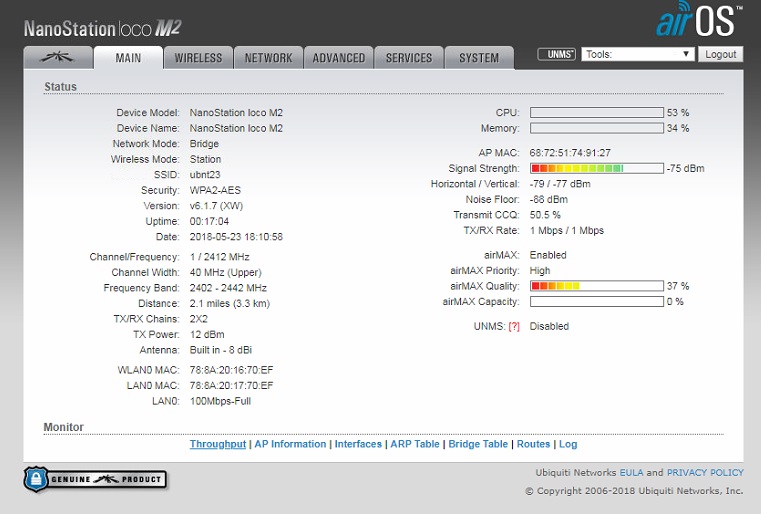
Task: Select the ADVANCED tab
Action: (x=338, y=58)
